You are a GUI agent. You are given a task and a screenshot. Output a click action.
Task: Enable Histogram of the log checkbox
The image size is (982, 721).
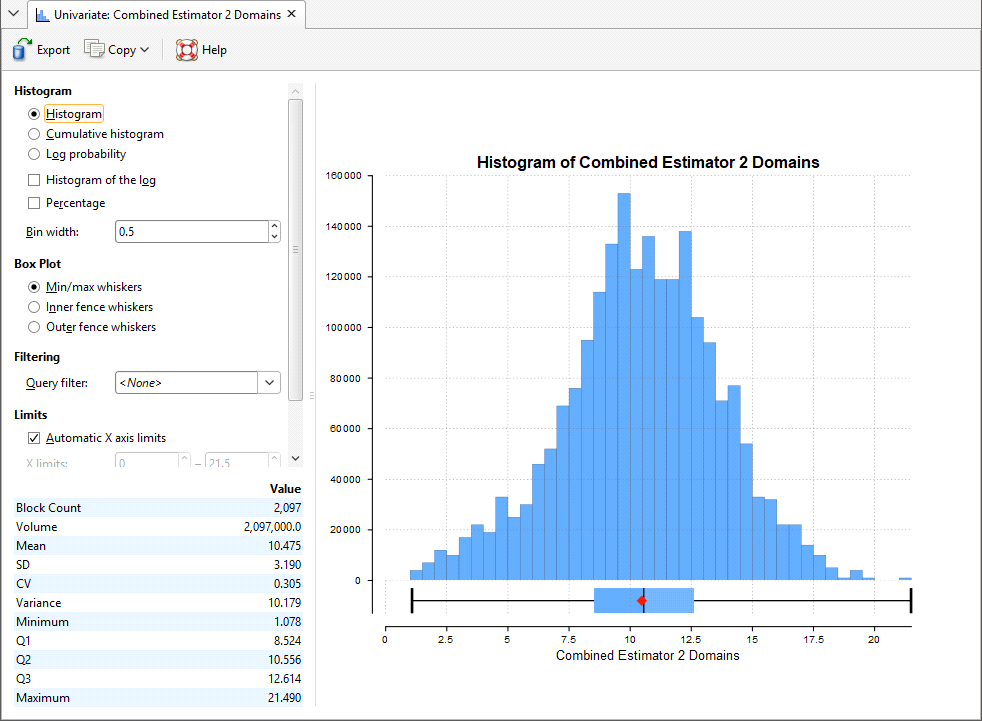tap(35, 180)
